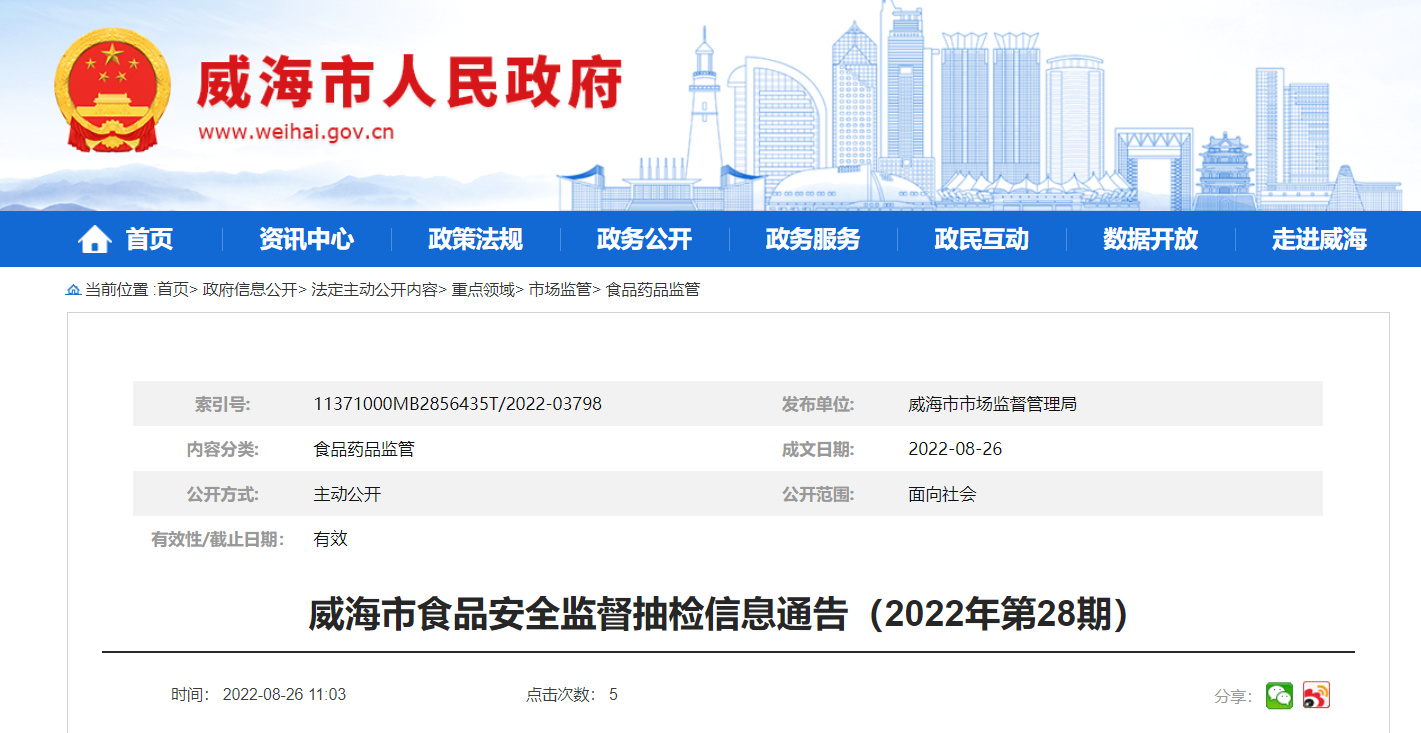Click the WeChat share icon

(1279, 695)
